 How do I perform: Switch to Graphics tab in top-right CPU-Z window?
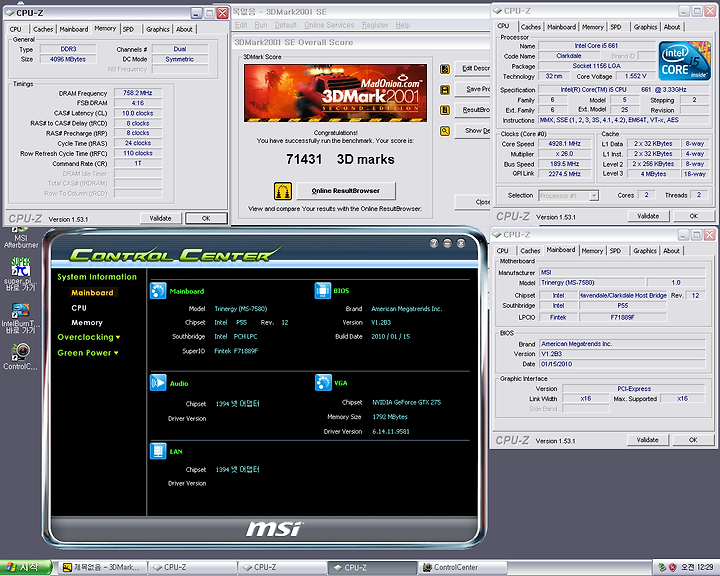[645, 27]
